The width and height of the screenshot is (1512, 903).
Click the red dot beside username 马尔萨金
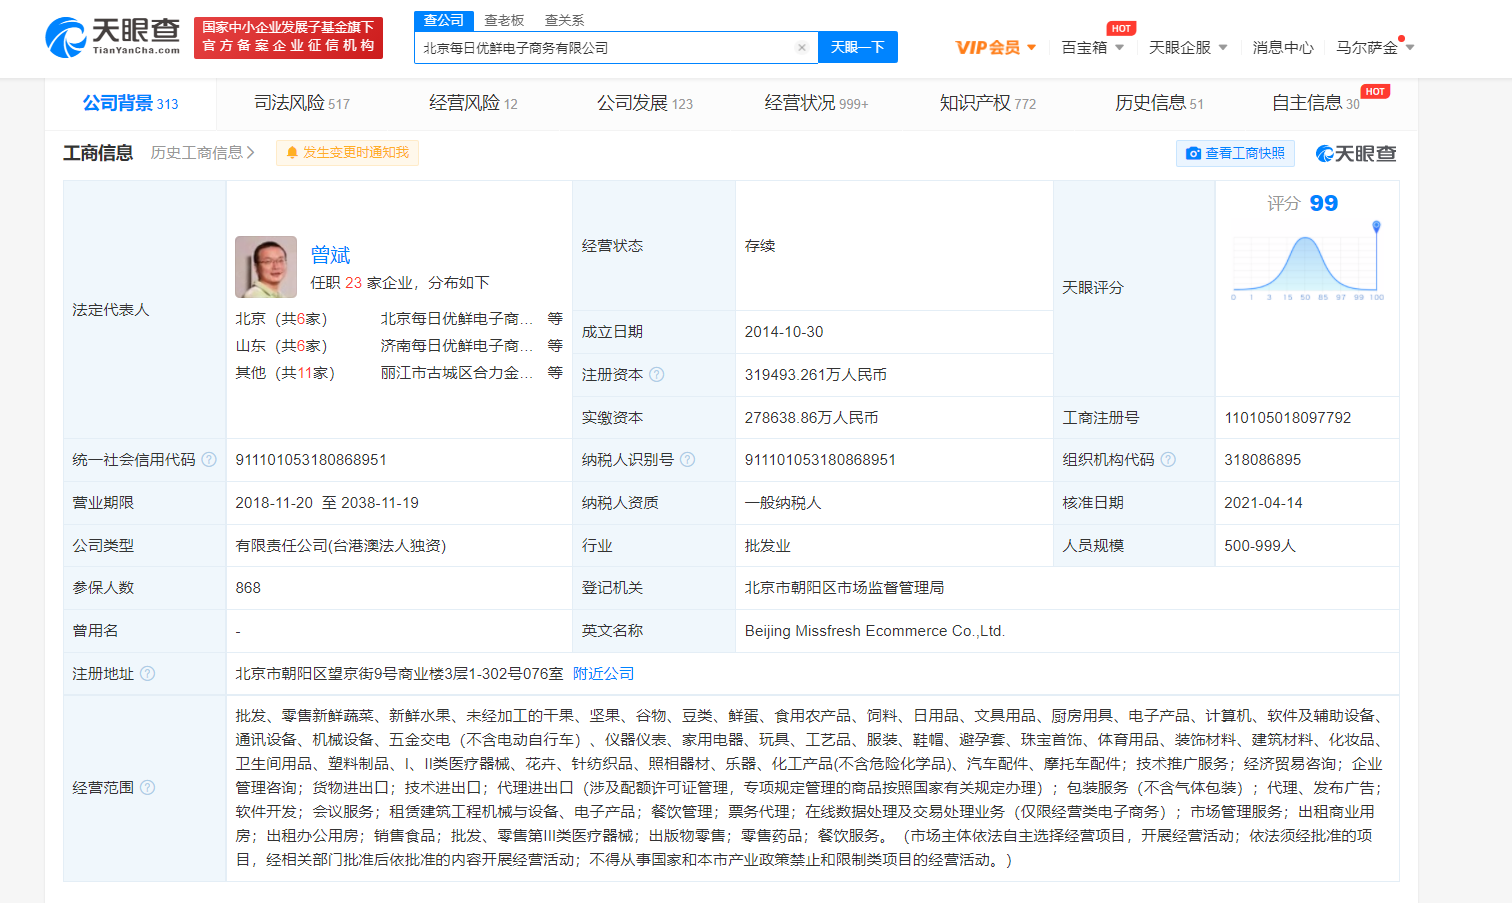1402,39
